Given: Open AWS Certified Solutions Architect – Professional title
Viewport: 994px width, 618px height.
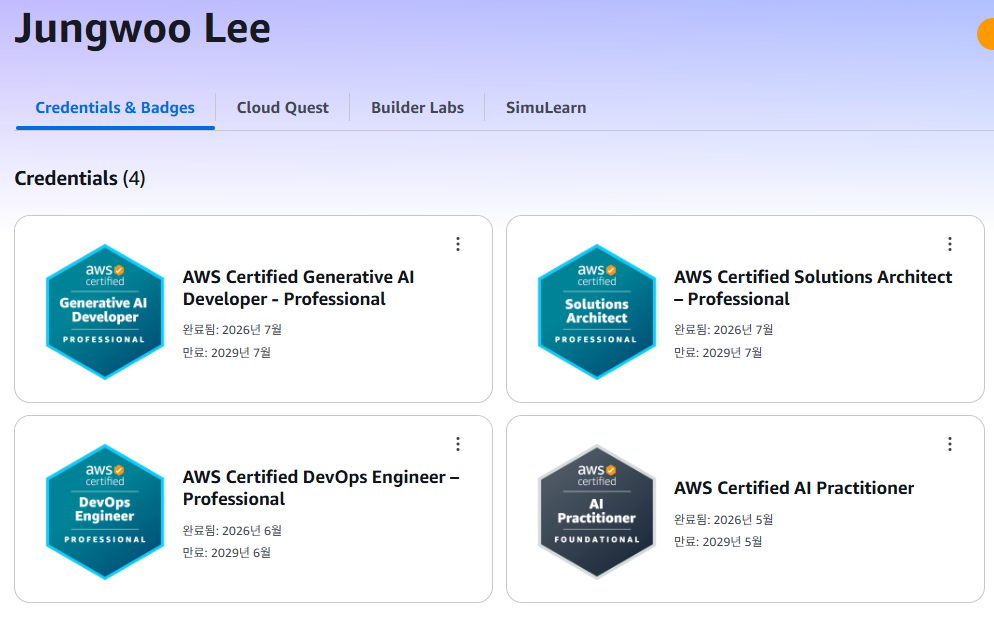Looking at the screenshot, I should pos(813,288).
